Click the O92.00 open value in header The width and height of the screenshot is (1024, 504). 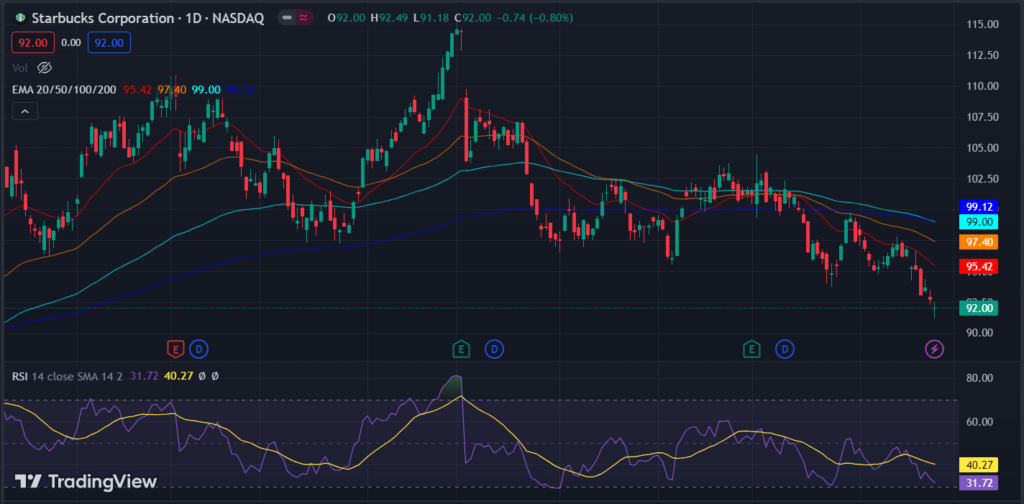(x=346, y=18)
